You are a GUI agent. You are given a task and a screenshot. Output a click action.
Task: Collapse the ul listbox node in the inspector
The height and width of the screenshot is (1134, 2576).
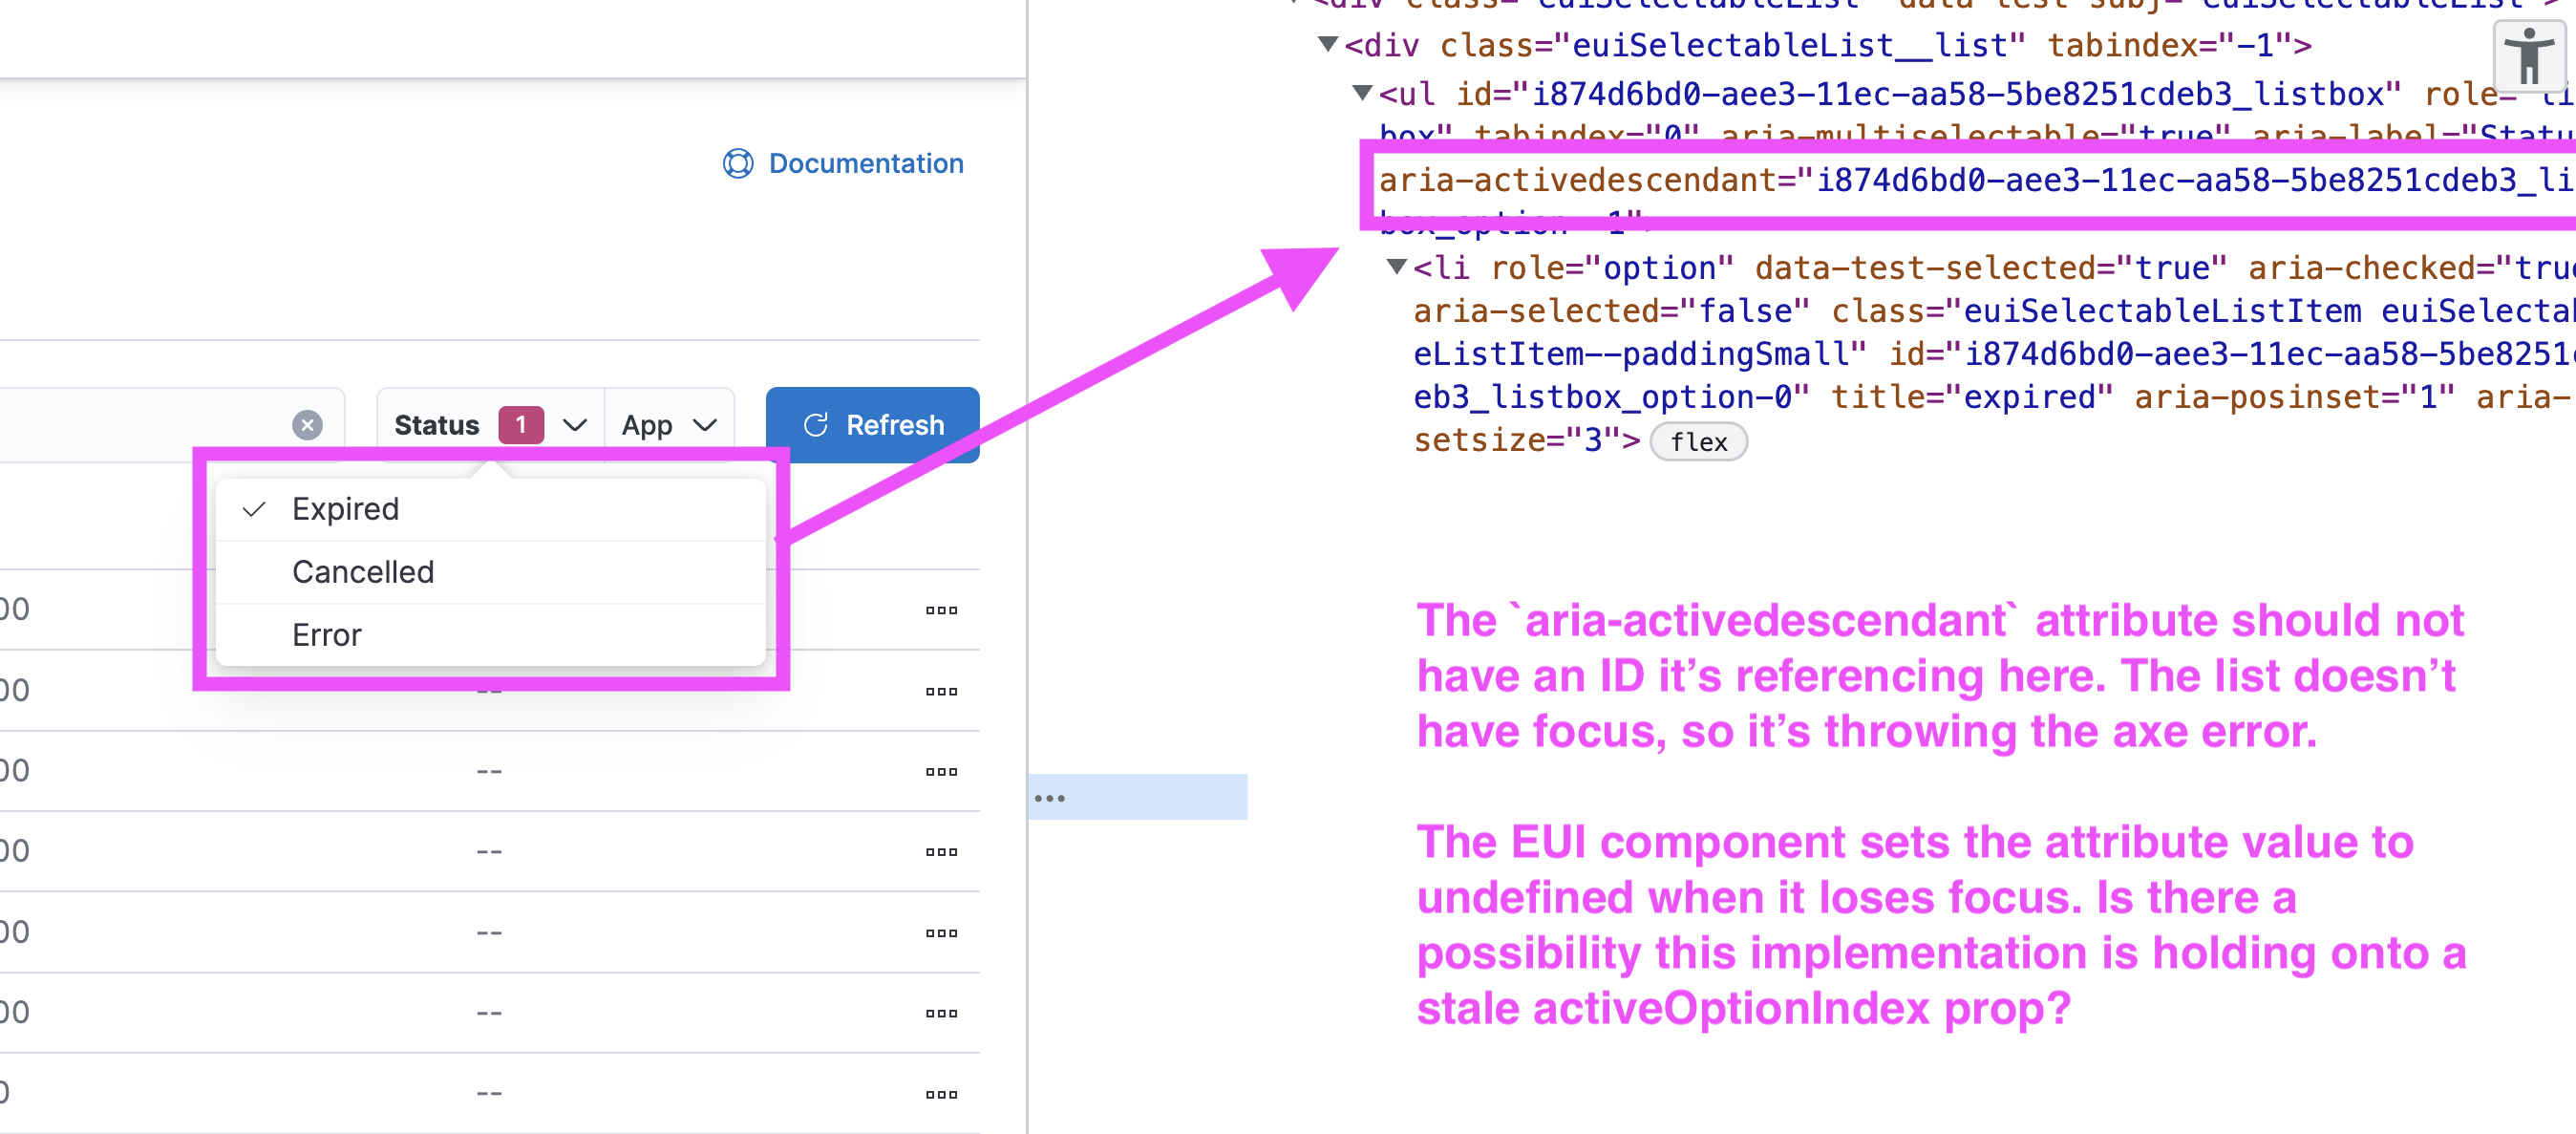[x=1362, y=93]
